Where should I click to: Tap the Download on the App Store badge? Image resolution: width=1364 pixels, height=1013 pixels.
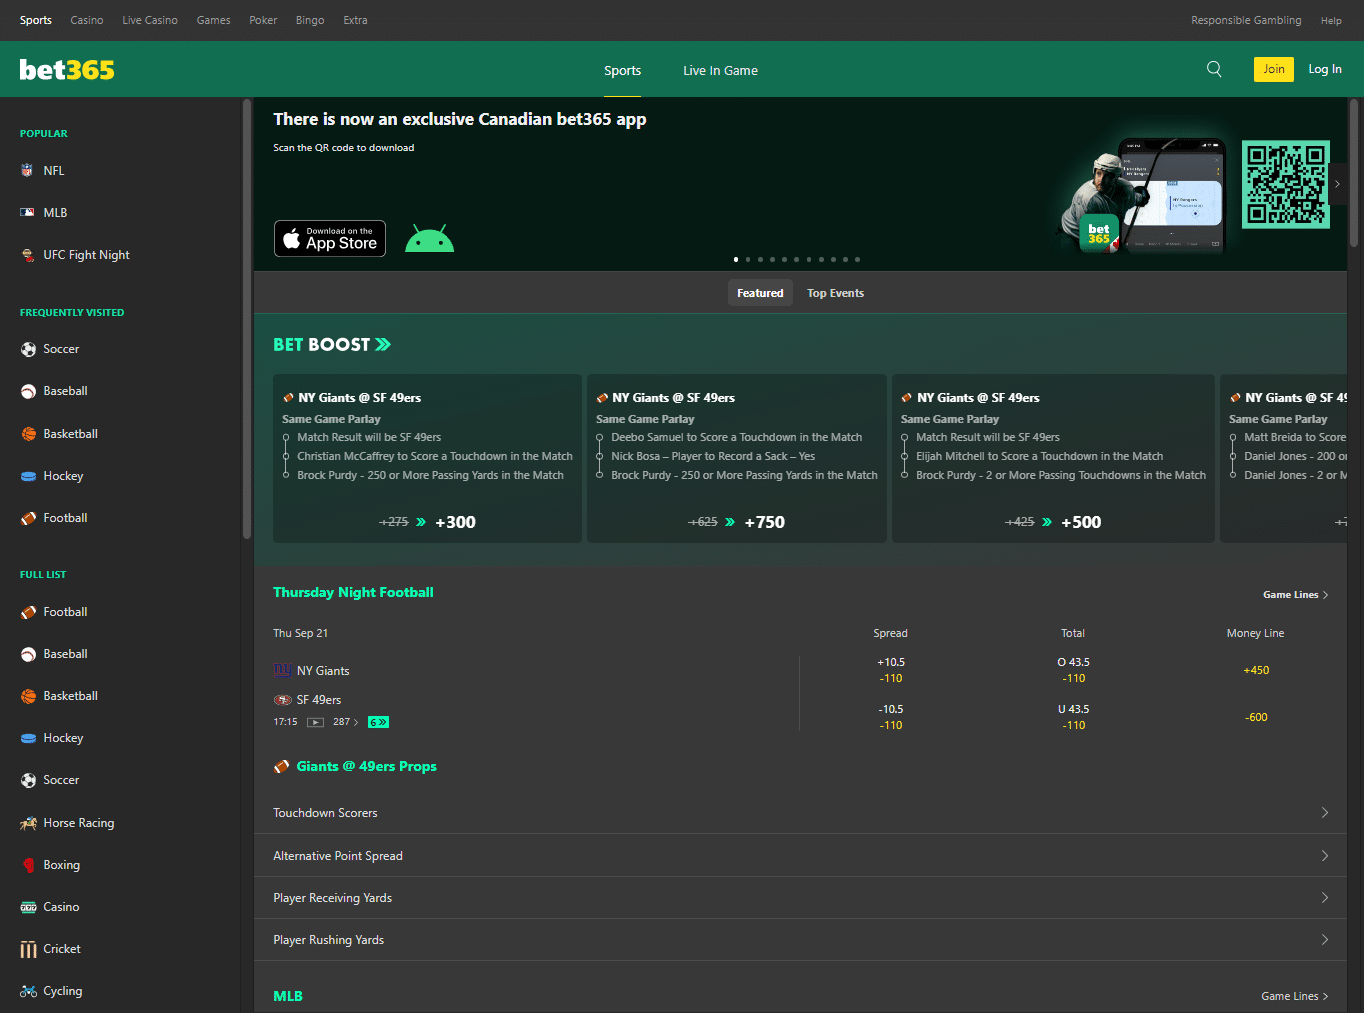tap(330, 238)
